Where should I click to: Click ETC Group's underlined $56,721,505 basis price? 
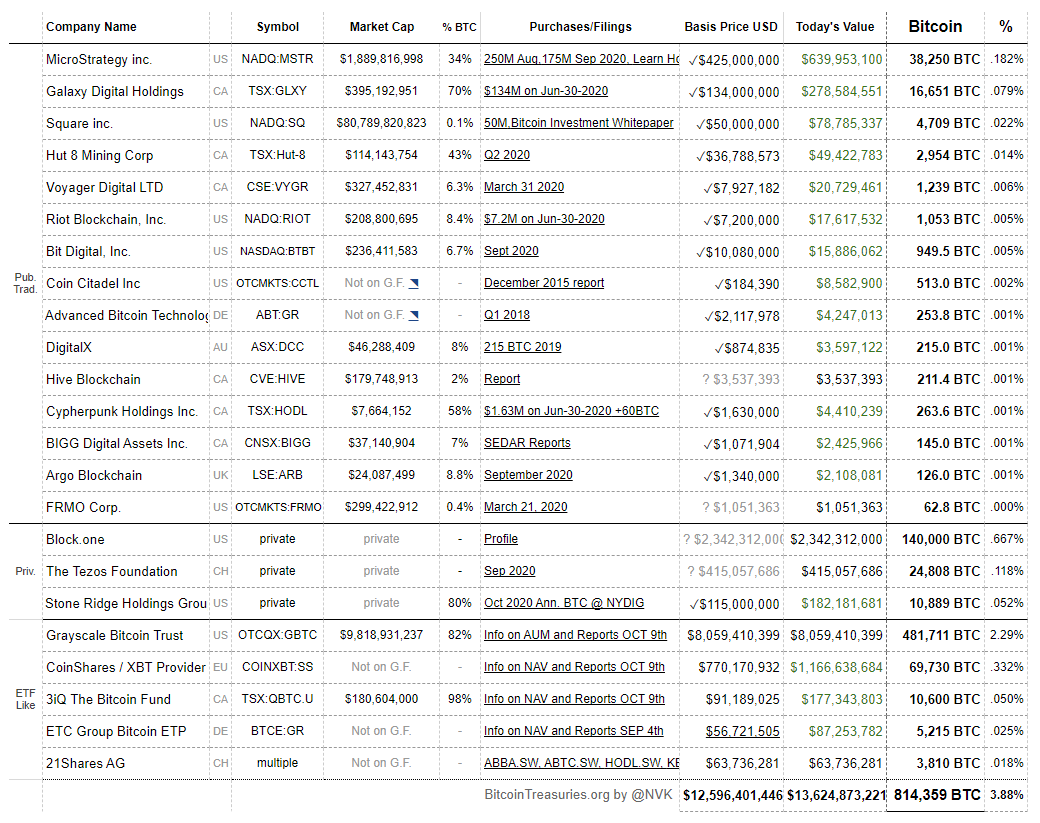point(742,731)
